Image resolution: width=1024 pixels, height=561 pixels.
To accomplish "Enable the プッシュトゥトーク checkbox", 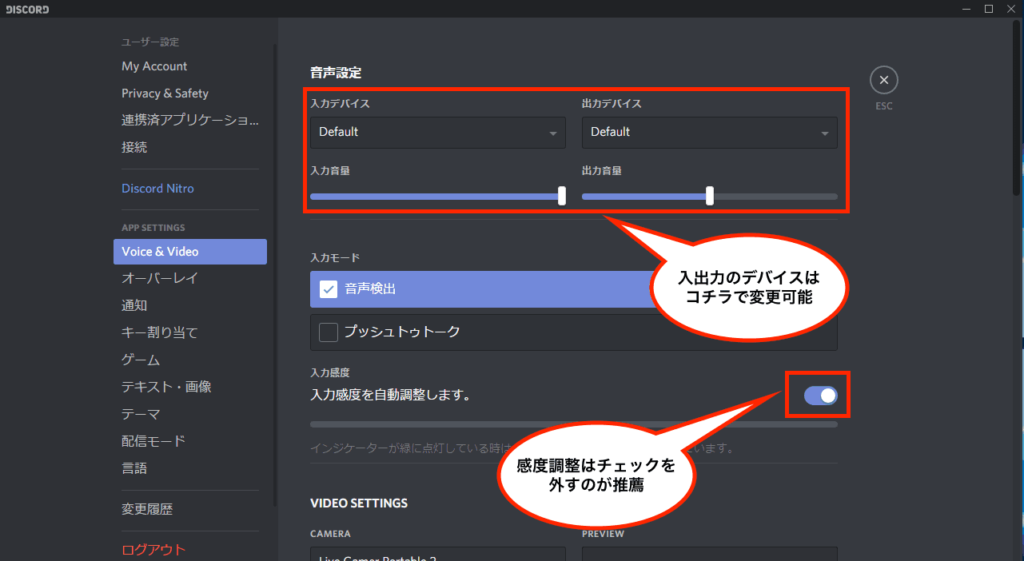I will pos(328,332).
